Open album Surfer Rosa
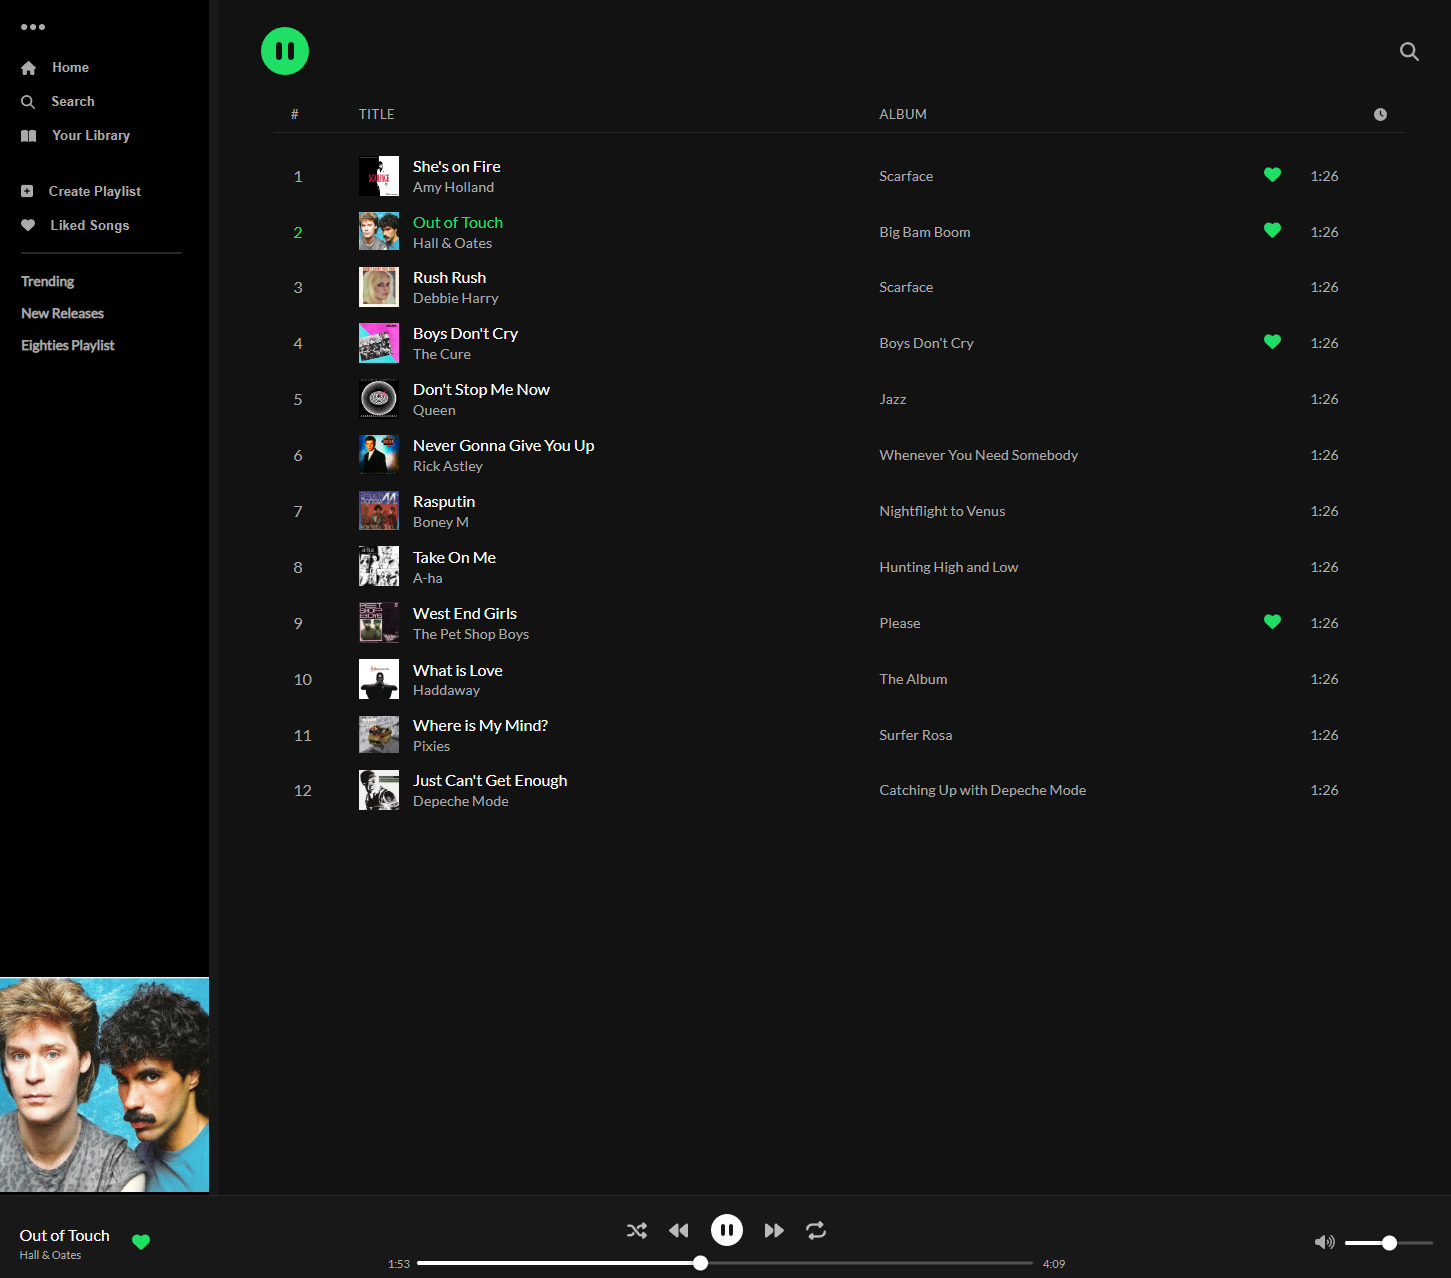This screenshot has height=1278, width=1451. tap(915, 735)
